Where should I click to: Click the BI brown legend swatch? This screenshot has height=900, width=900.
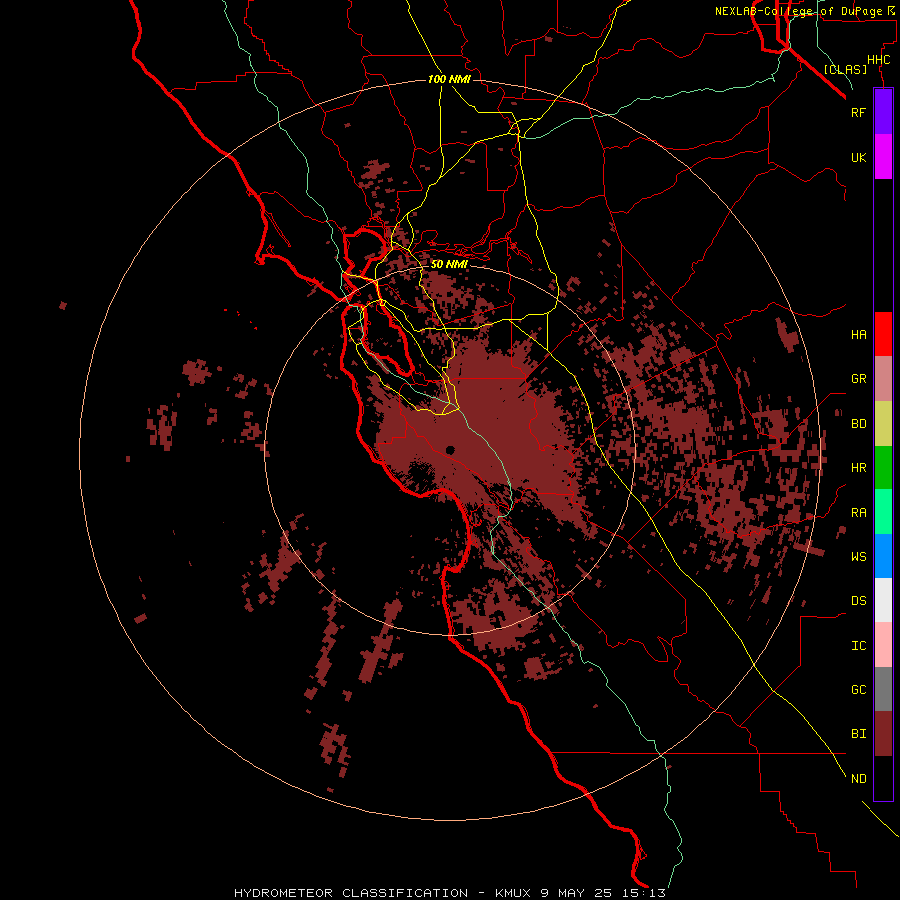[883, 734]
